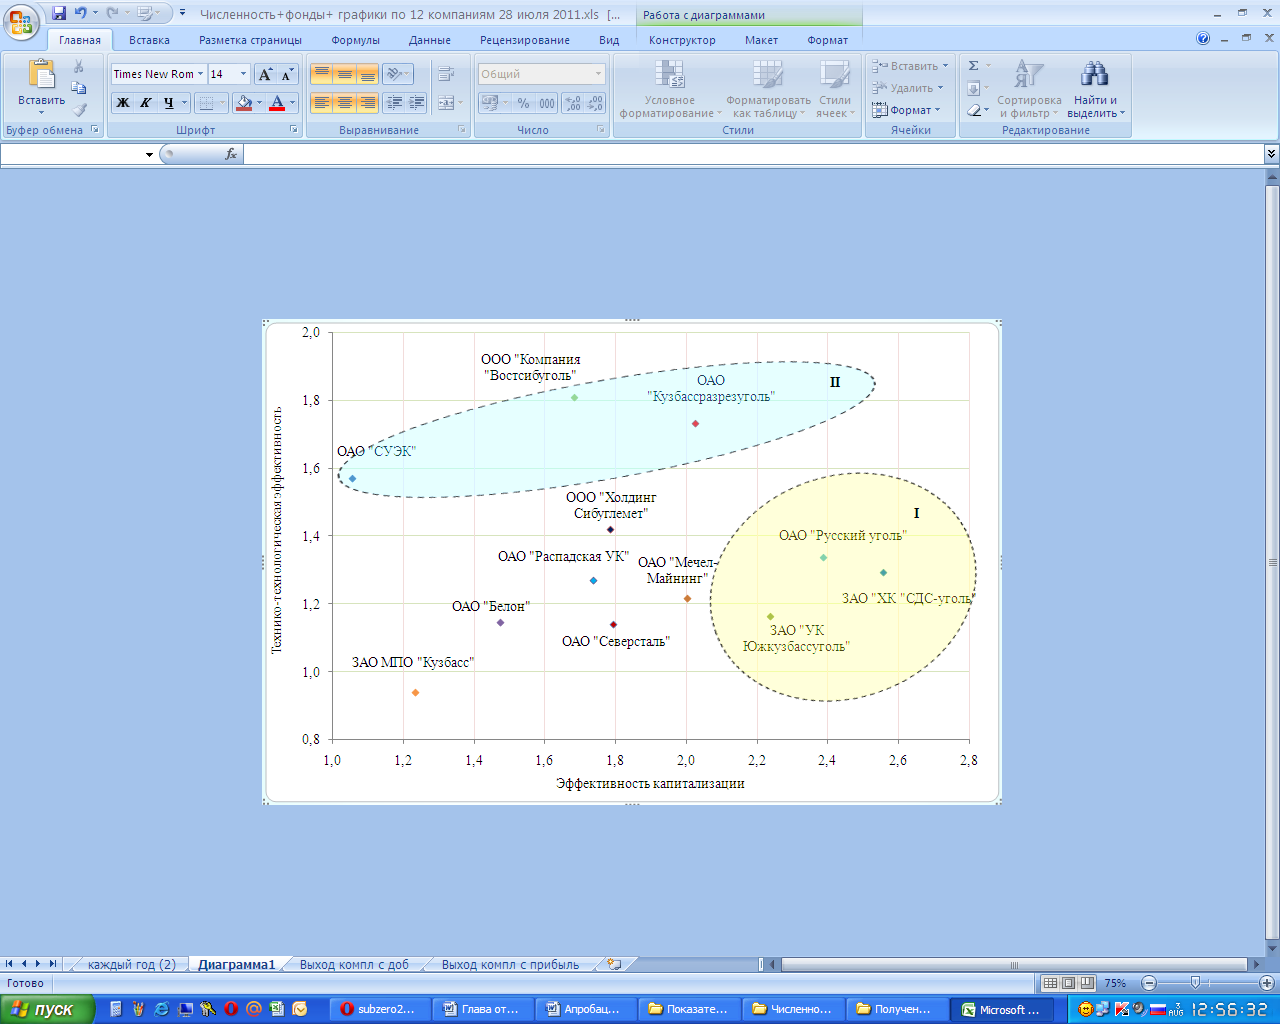1280x1024 pixels.
Task: Toggle italic (К) formatting
Action: (x=146, y=102)
